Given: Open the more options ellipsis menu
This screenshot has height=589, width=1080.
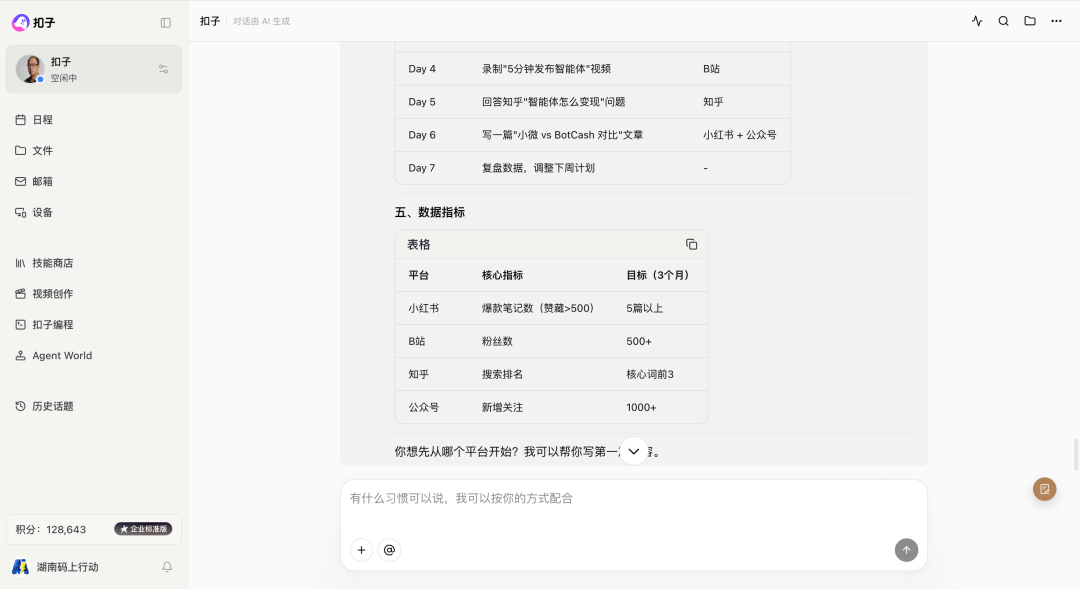Looking at the screenshot, I should [x=1056, y=21].
